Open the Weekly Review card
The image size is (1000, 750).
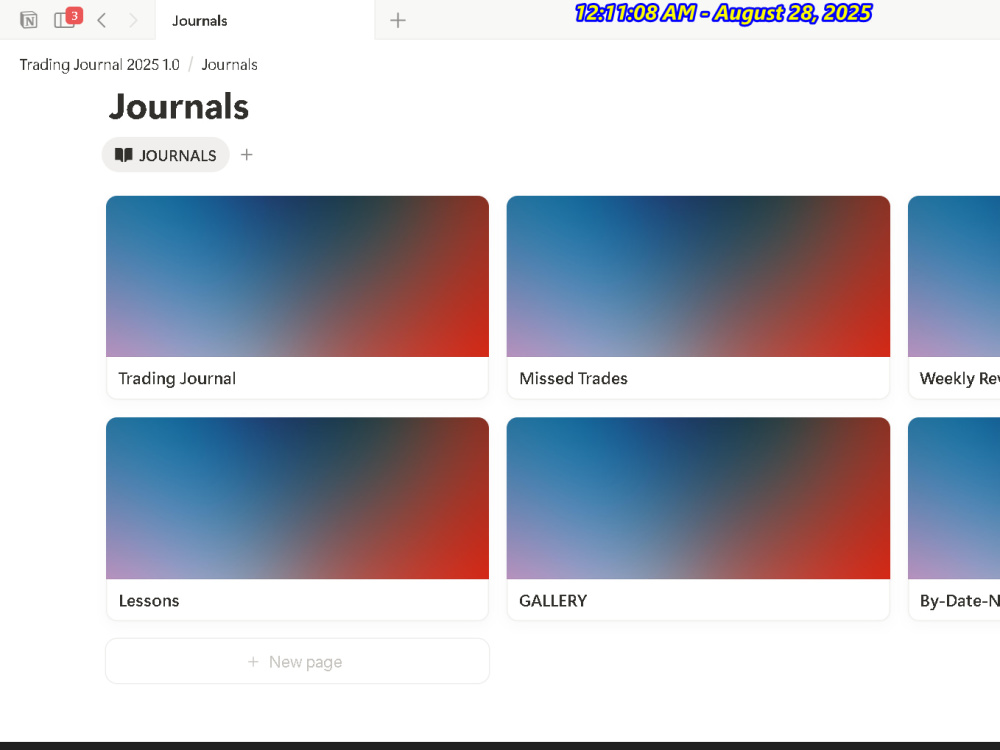coord(954,297)
